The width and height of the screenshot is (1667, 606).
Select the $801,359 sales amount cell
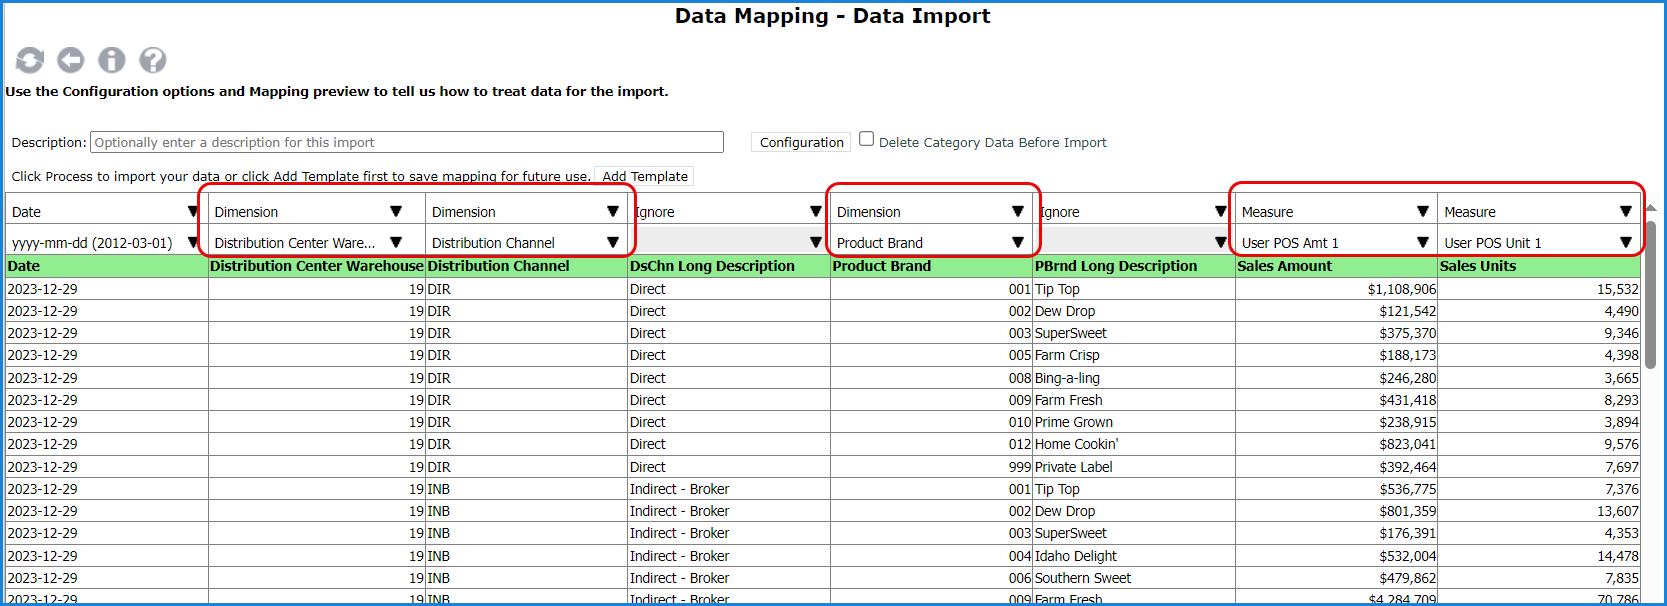pos(1336,511)
